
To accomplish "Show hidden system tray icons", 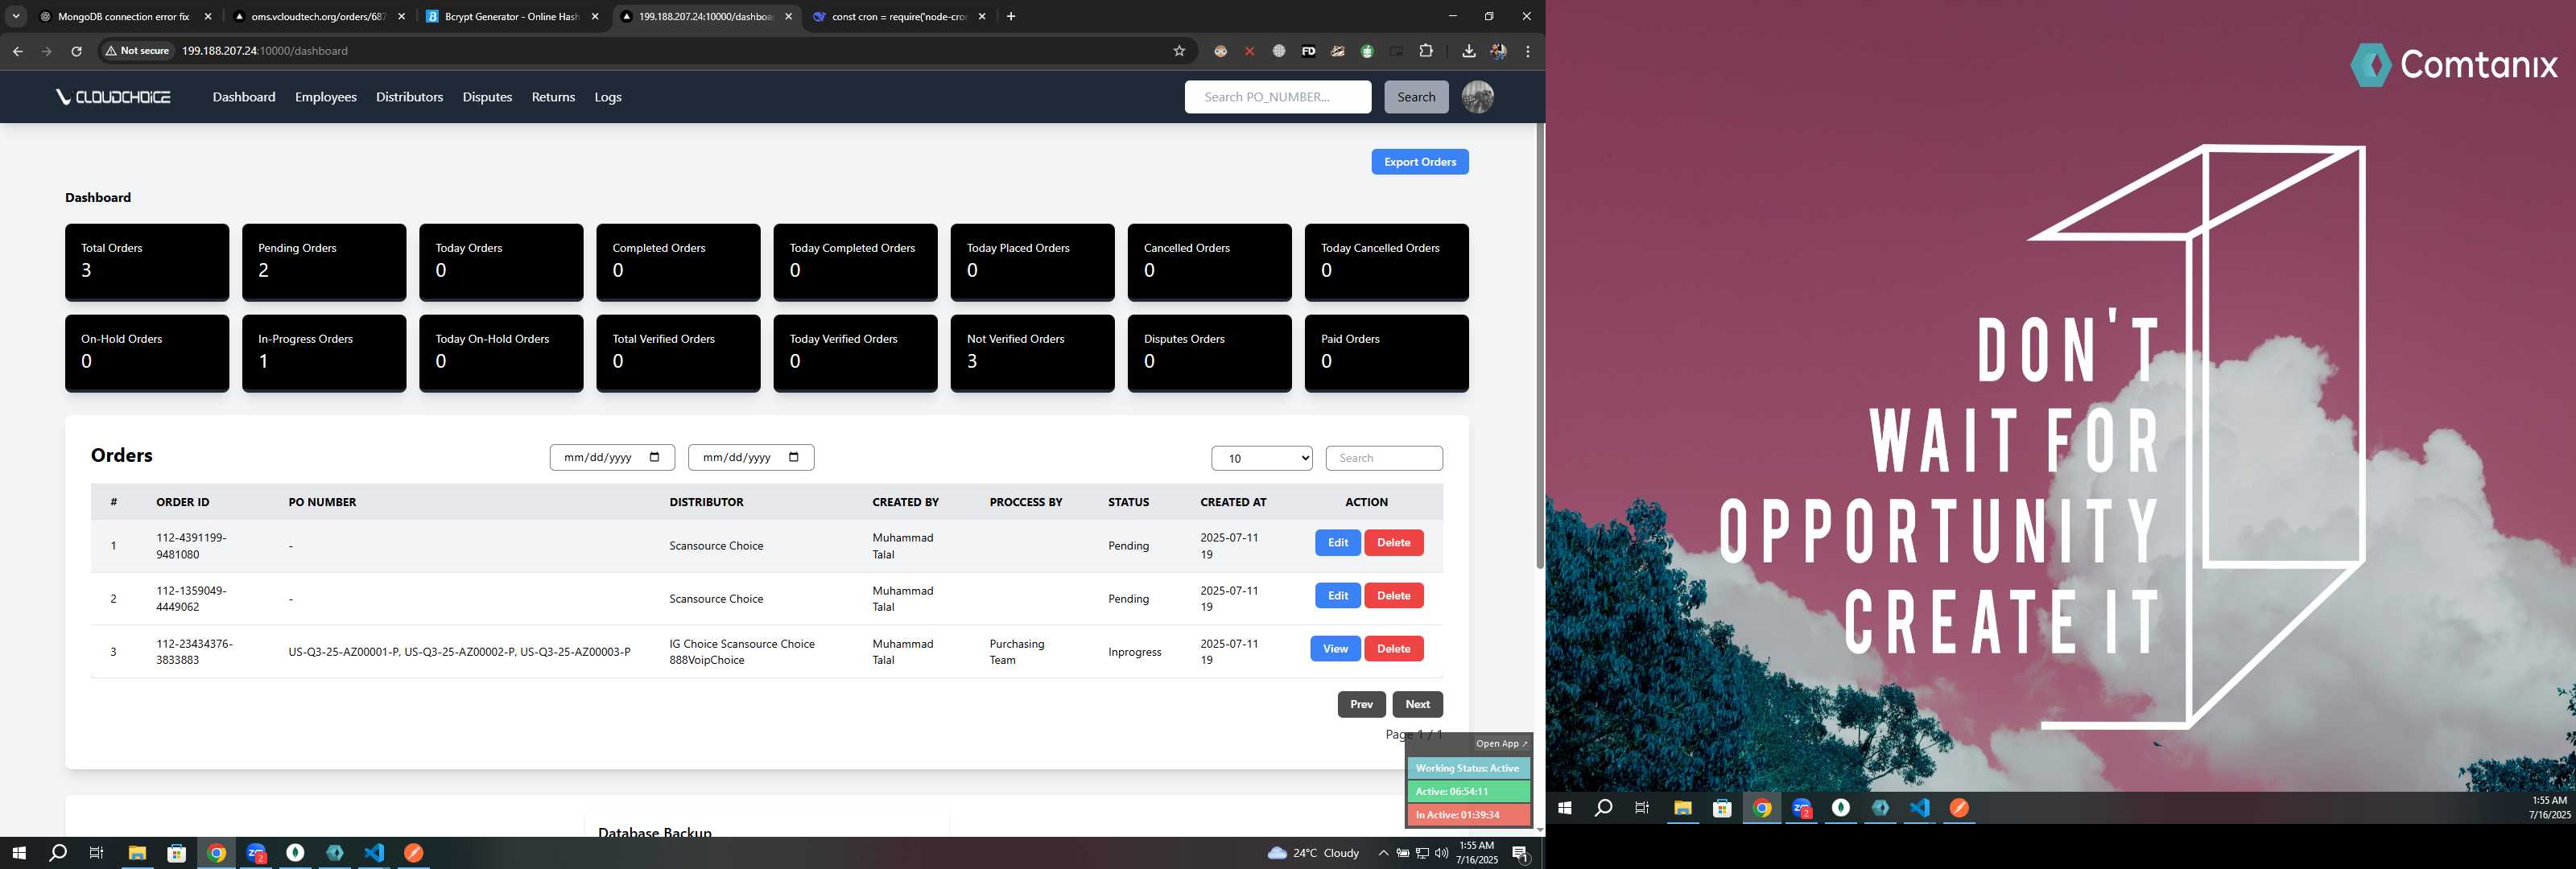I will (x=1383, y=853).
